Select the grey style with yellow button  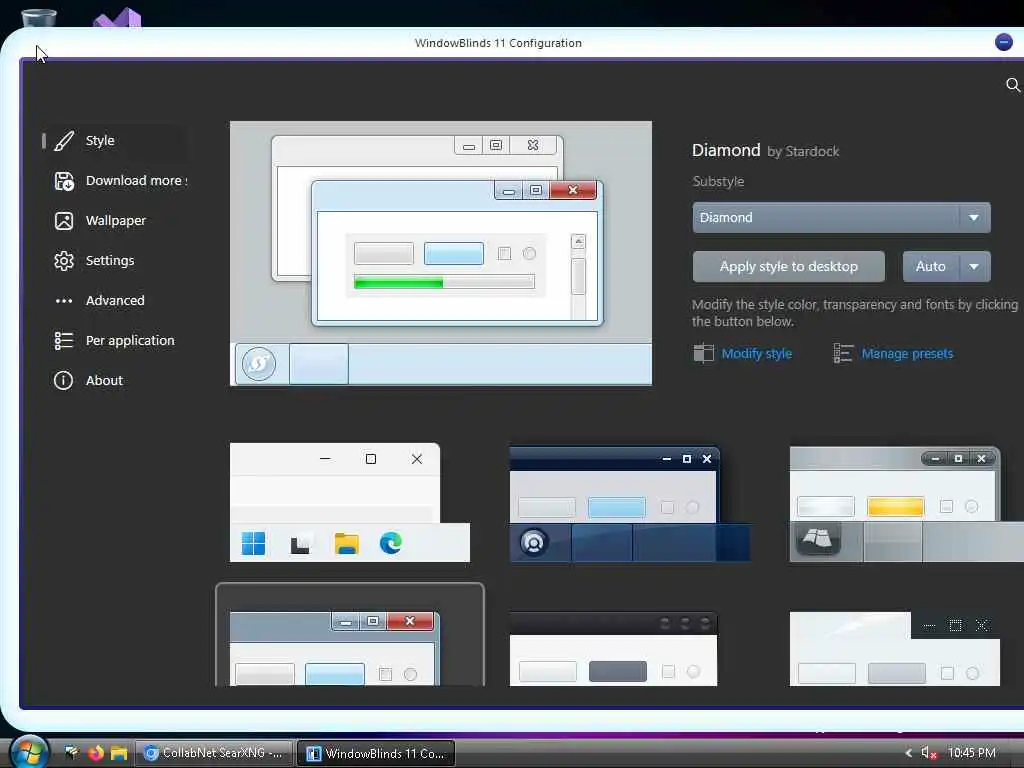(906, 504)
